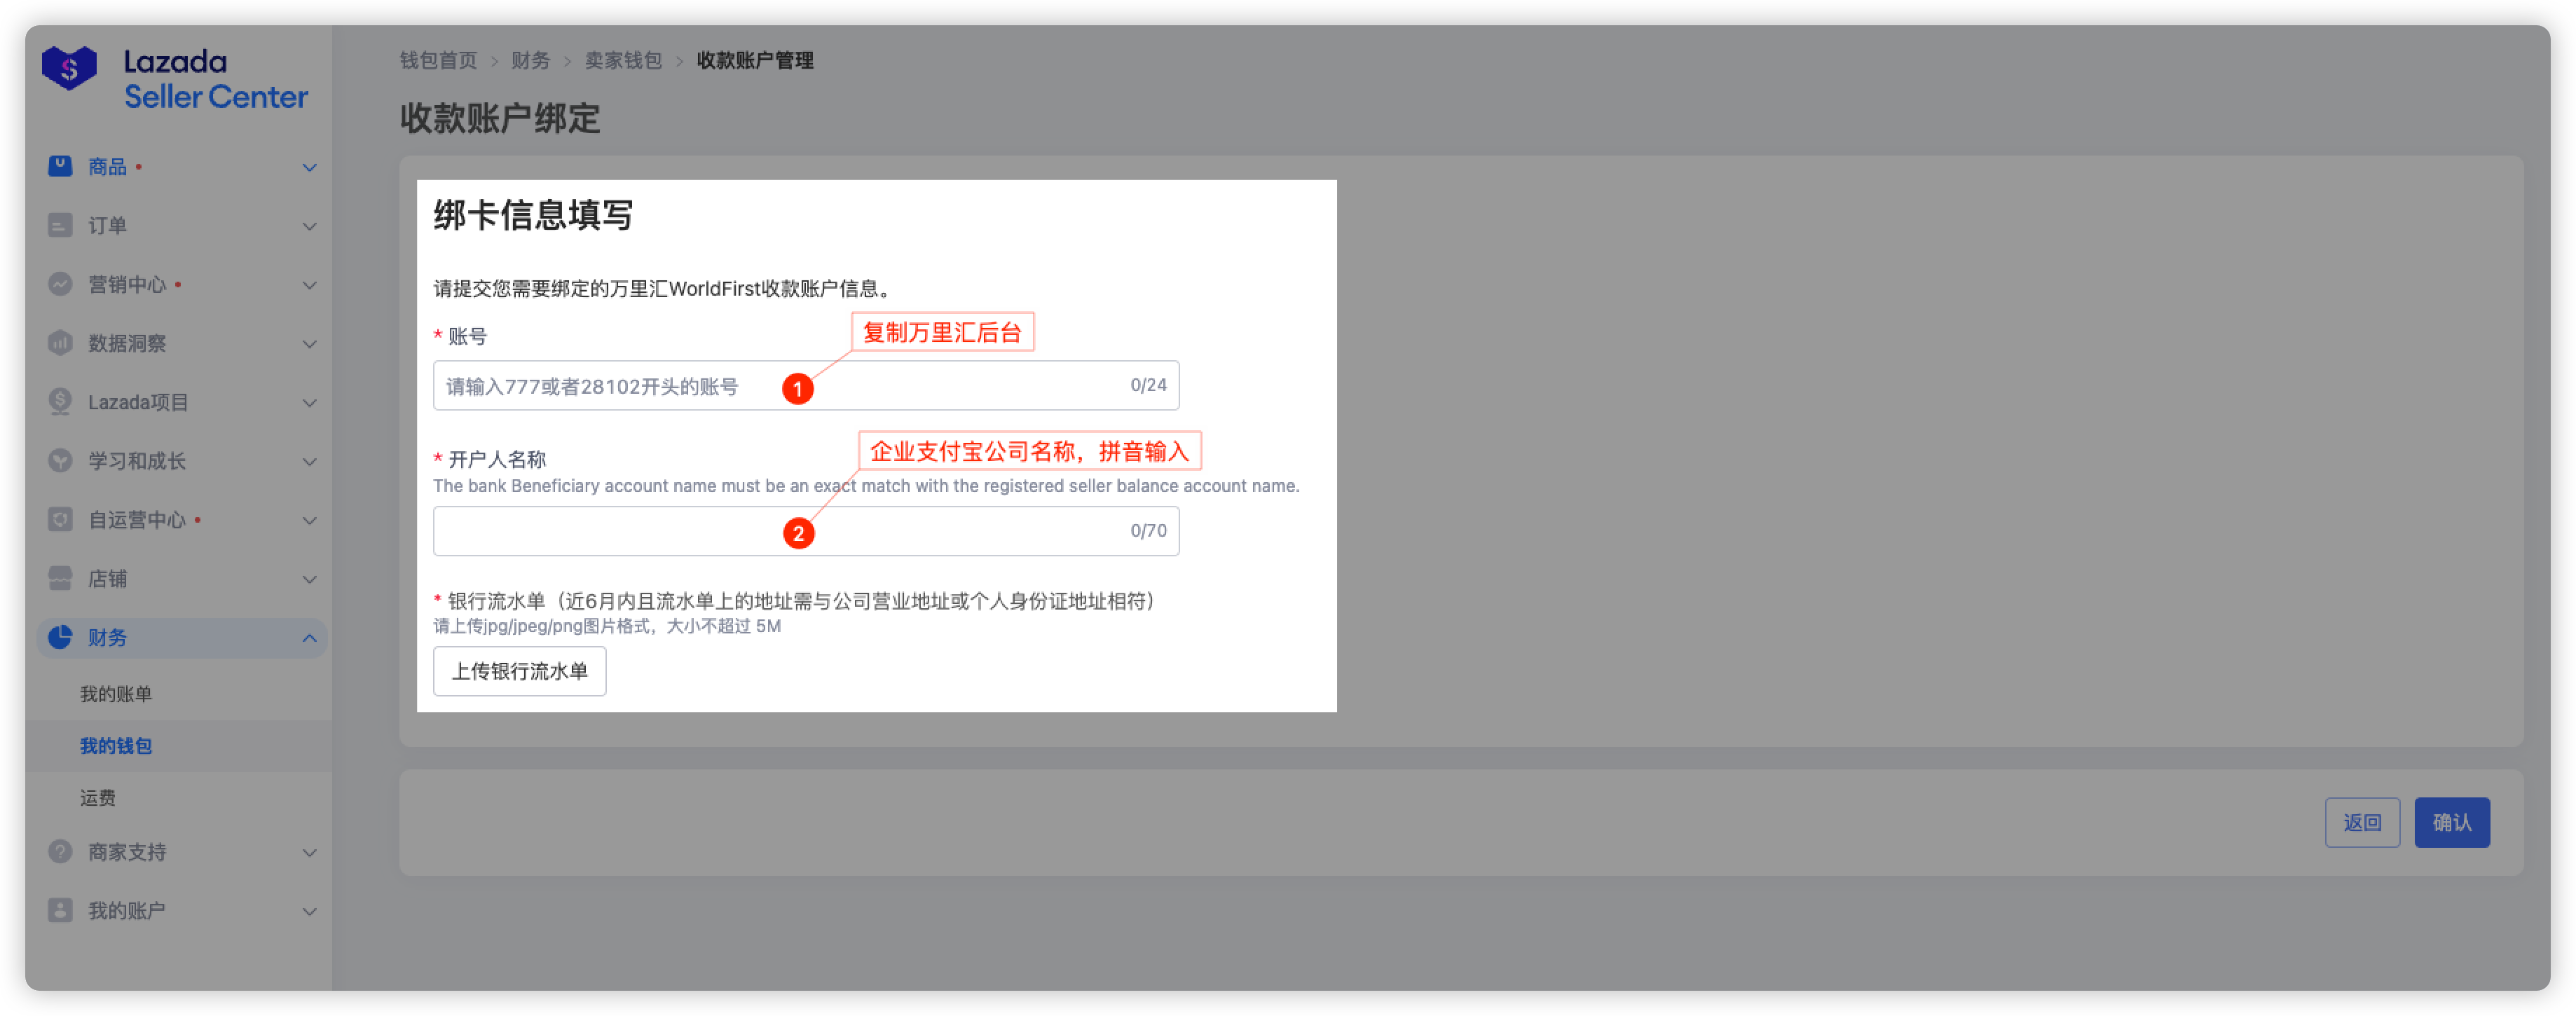Expand the 学习和成长 menu chevron
The width and height of the screenshot is (2576, 1016).
click(309, 461)
